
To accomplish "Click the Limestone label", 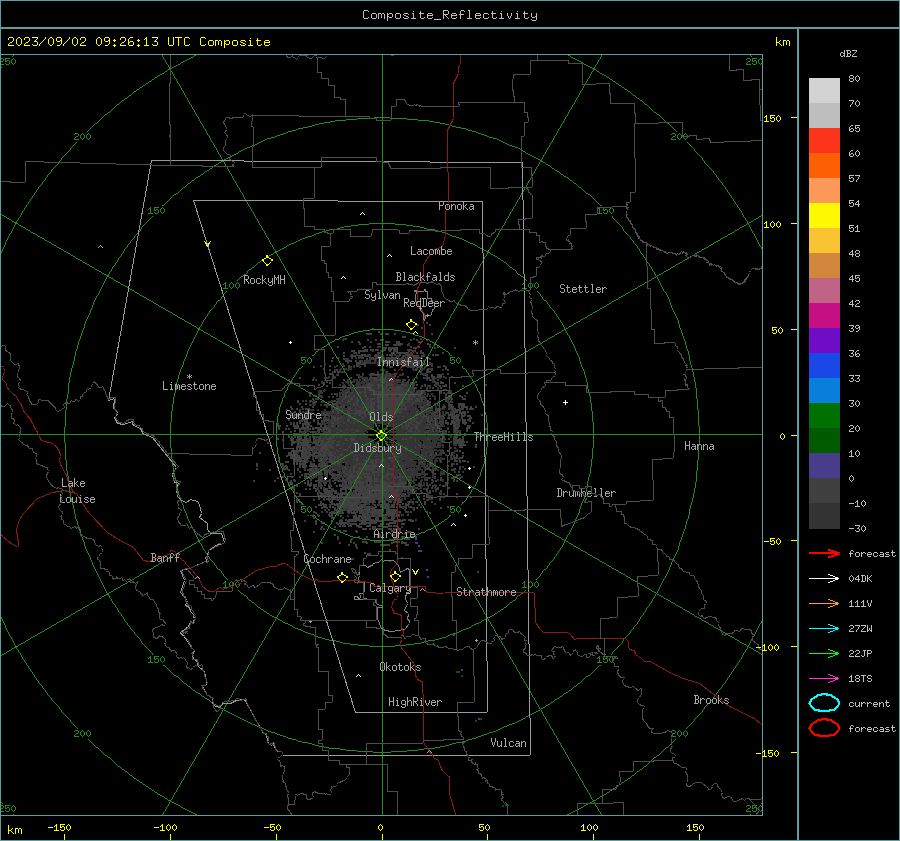I will tap(189, 386).
